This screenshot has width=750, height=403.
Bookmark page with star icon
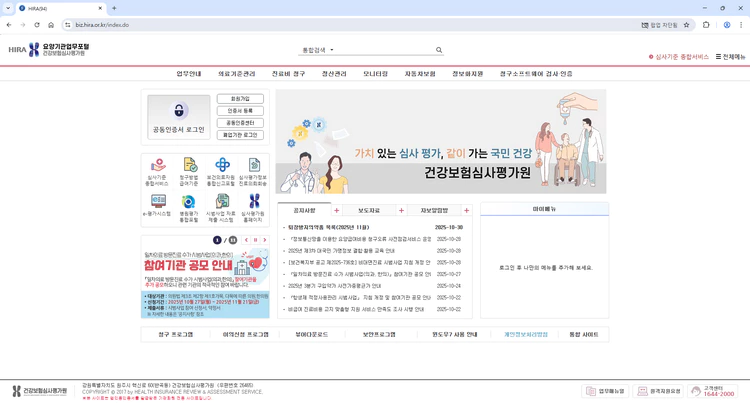(x=686, y=25)
